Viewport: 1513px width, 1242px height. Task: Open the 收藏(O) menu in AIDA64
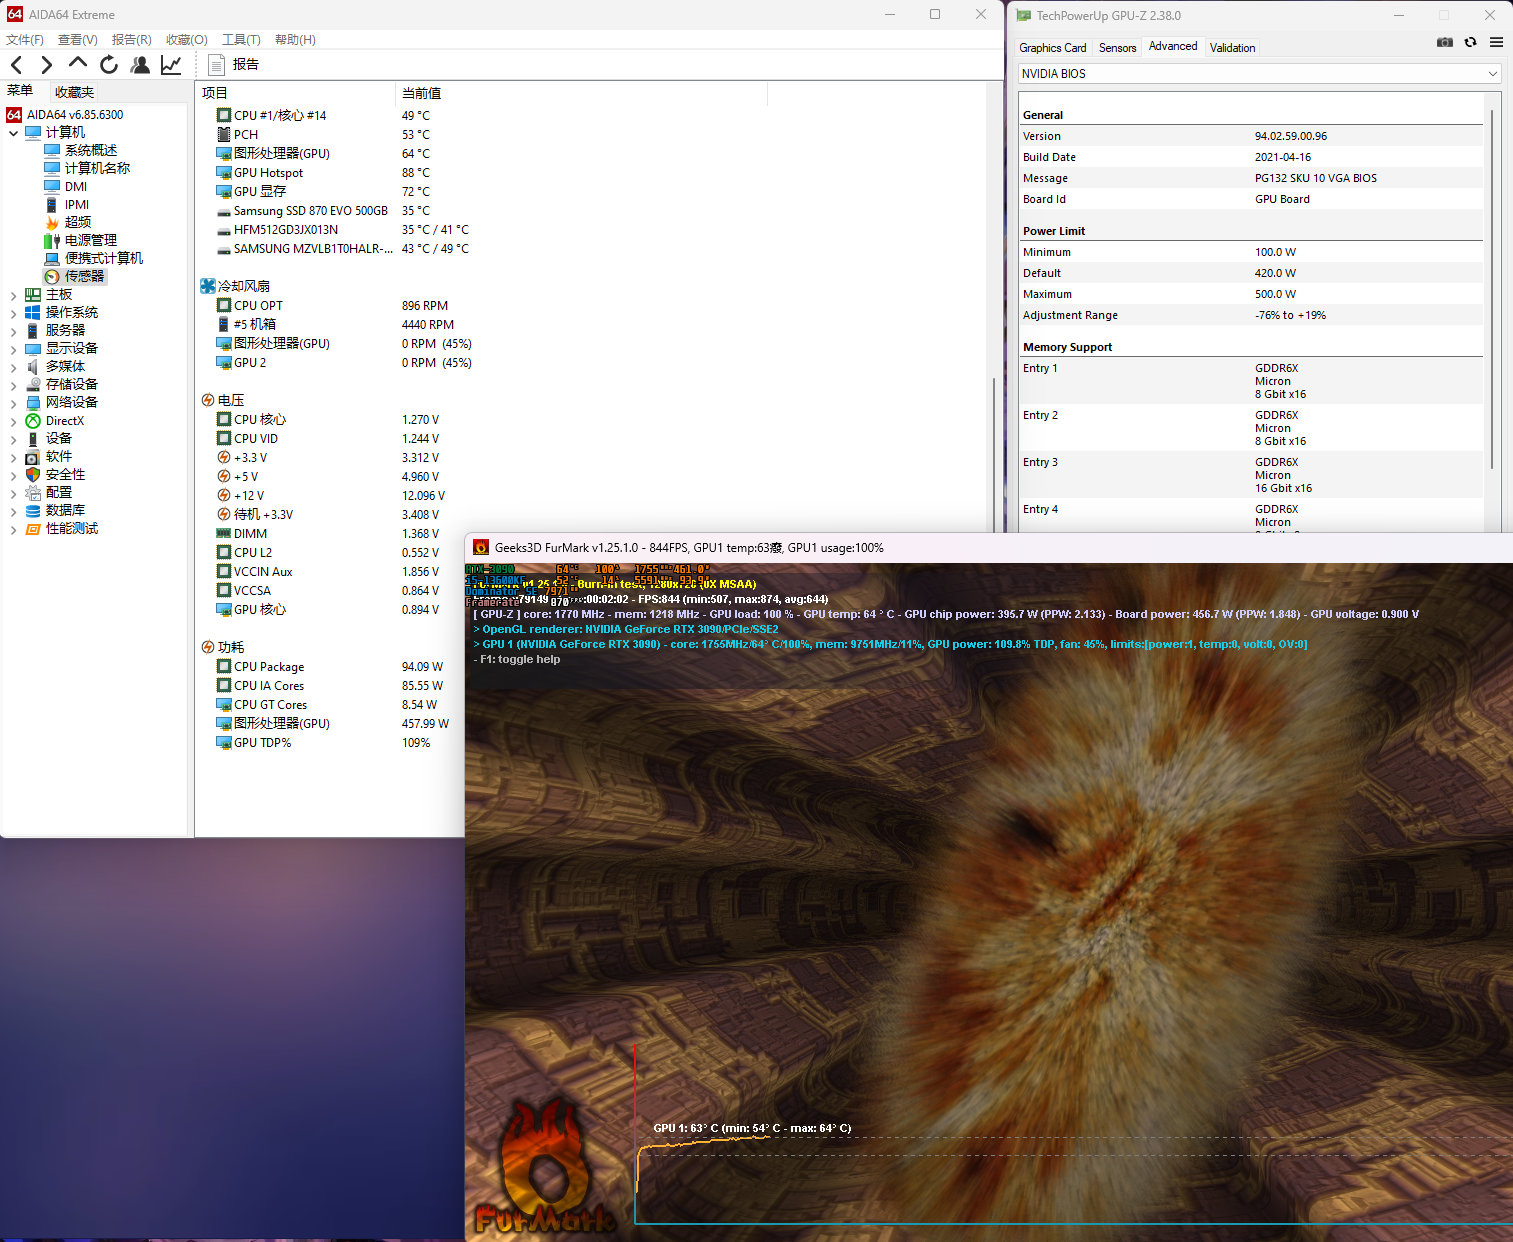(x=187, y=40)
